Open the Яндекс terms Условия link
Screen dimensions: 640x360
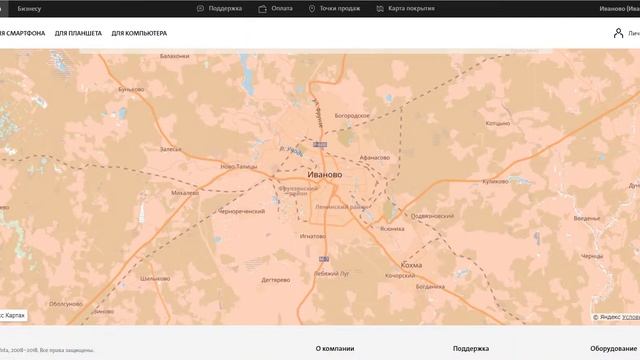[x=631, y=317]
